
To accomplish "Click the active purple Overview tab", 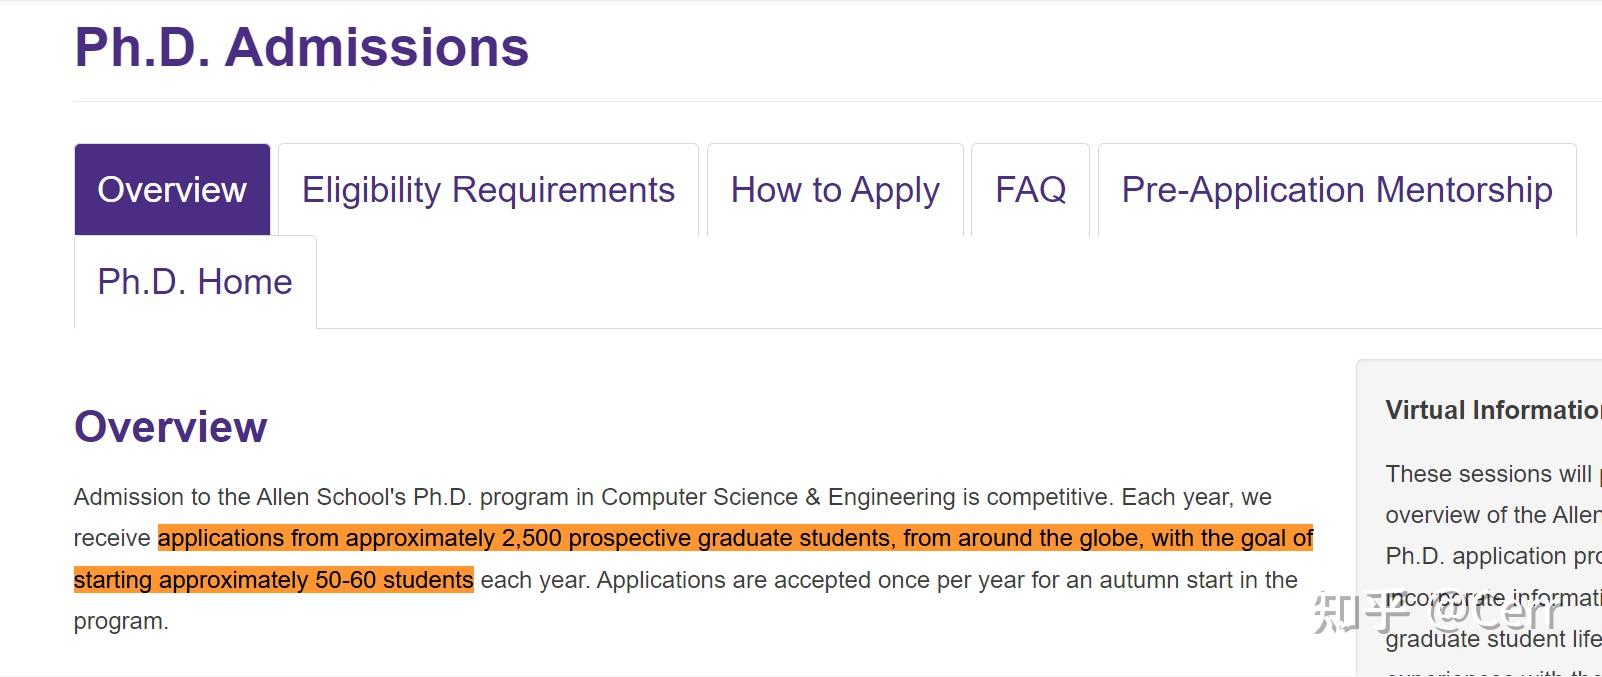I will (172, 190).
